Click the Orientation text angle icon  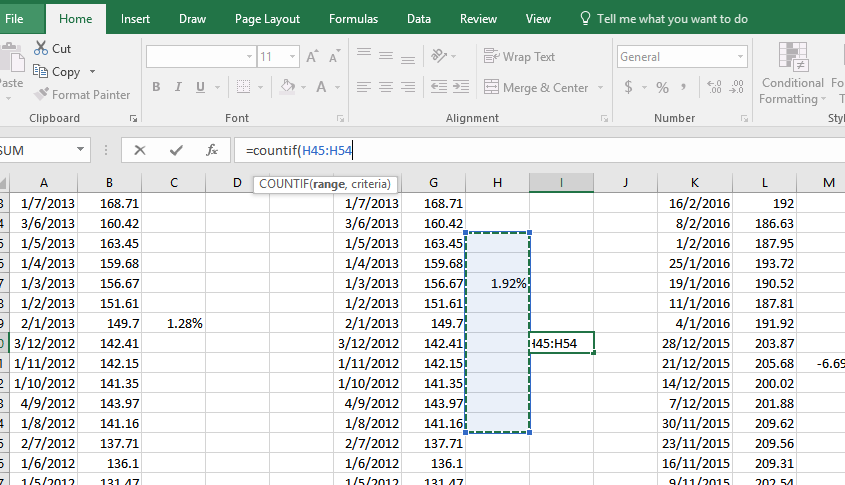(x=439, y=57)
